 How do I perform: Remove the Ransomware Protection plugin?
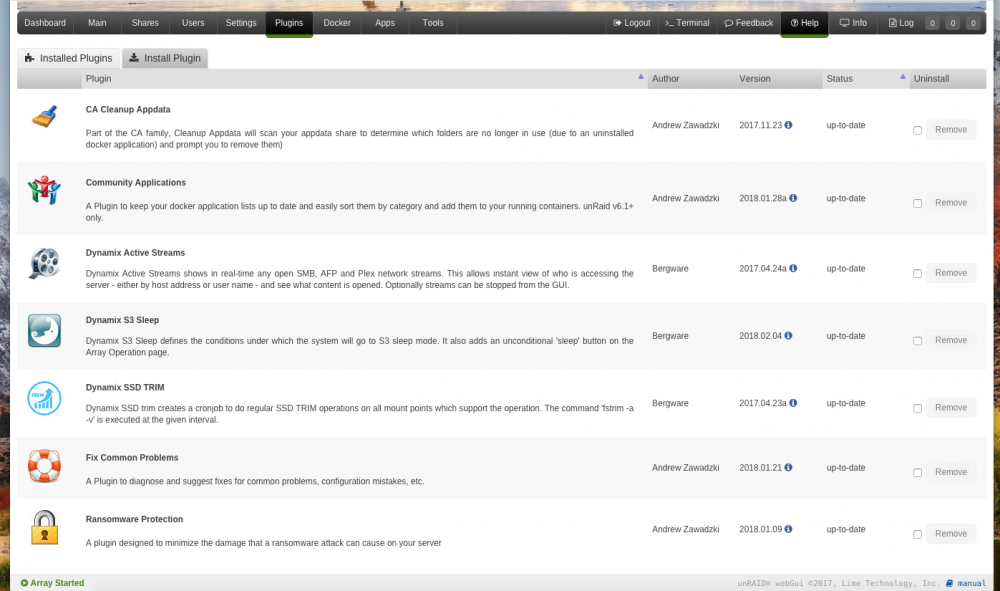[951, 534]
